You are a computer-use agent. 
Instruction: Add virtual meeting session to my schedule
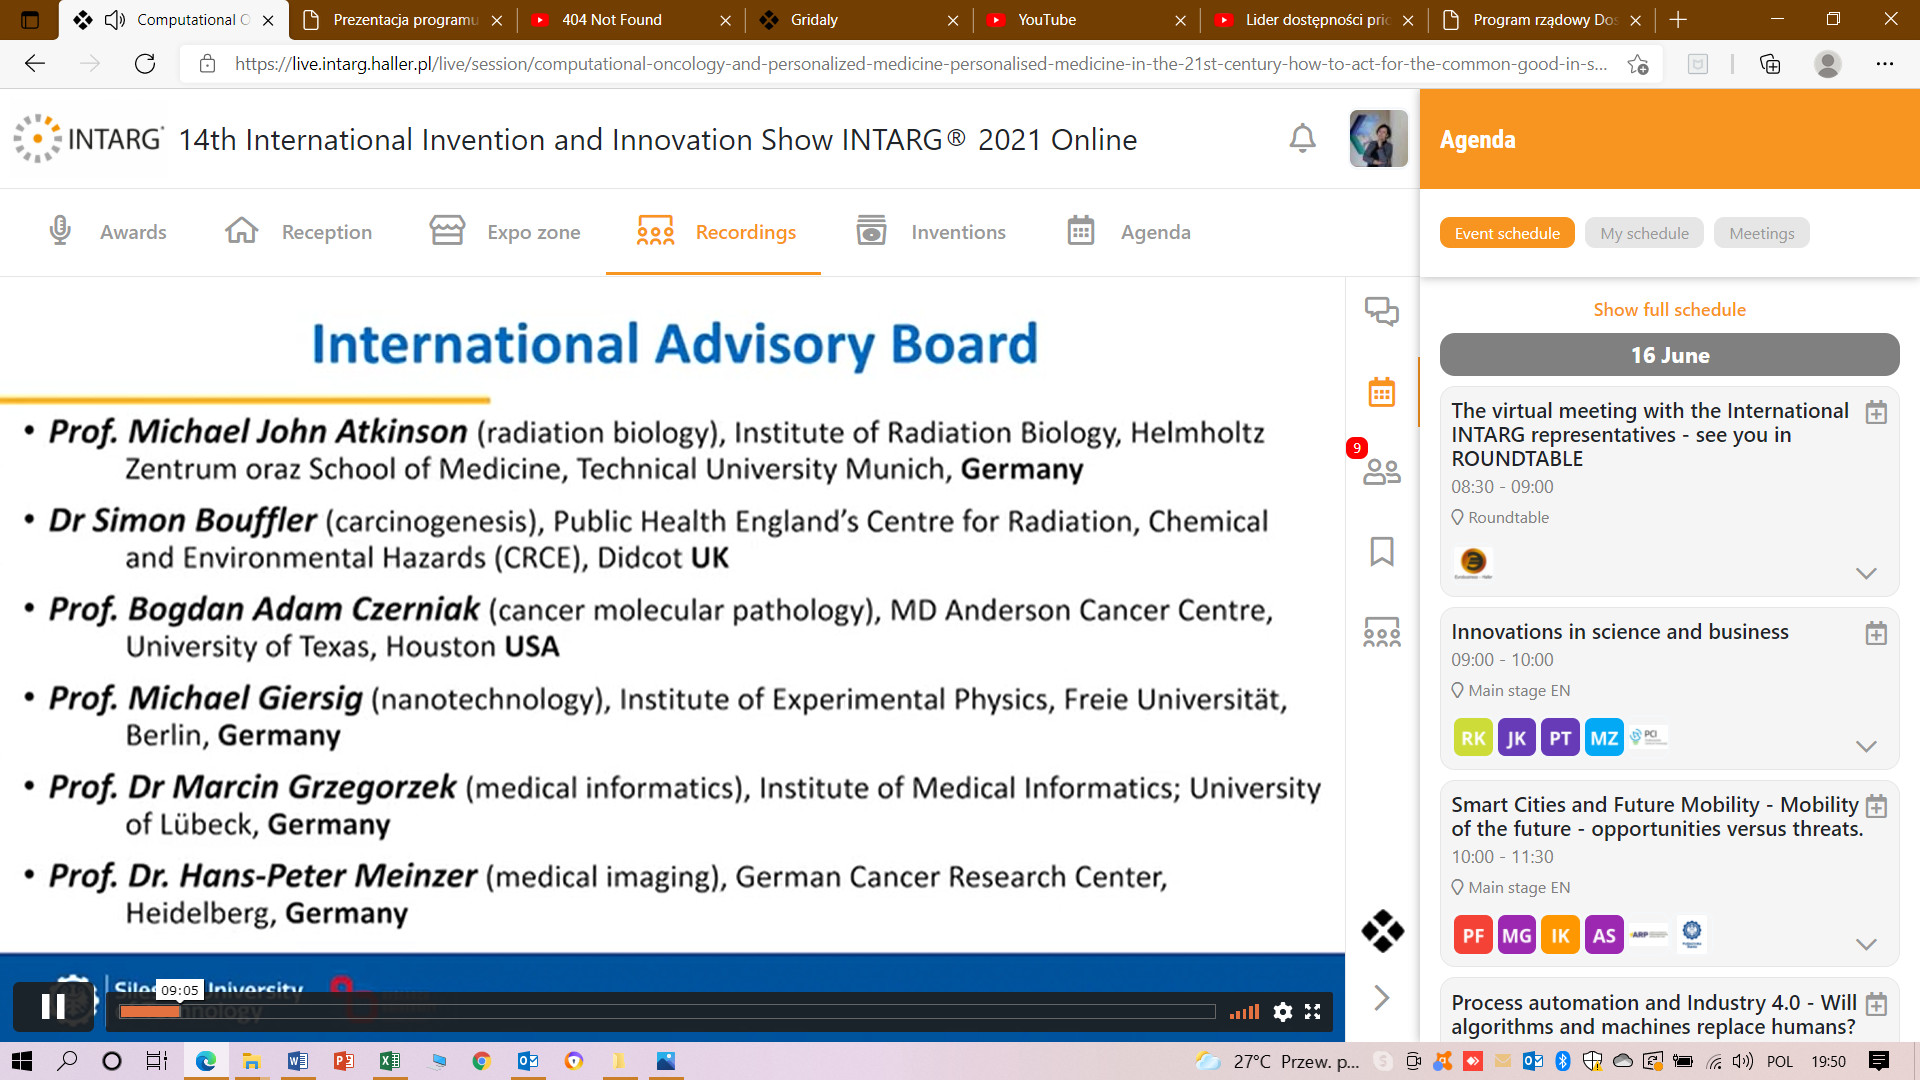point(1876,412)
